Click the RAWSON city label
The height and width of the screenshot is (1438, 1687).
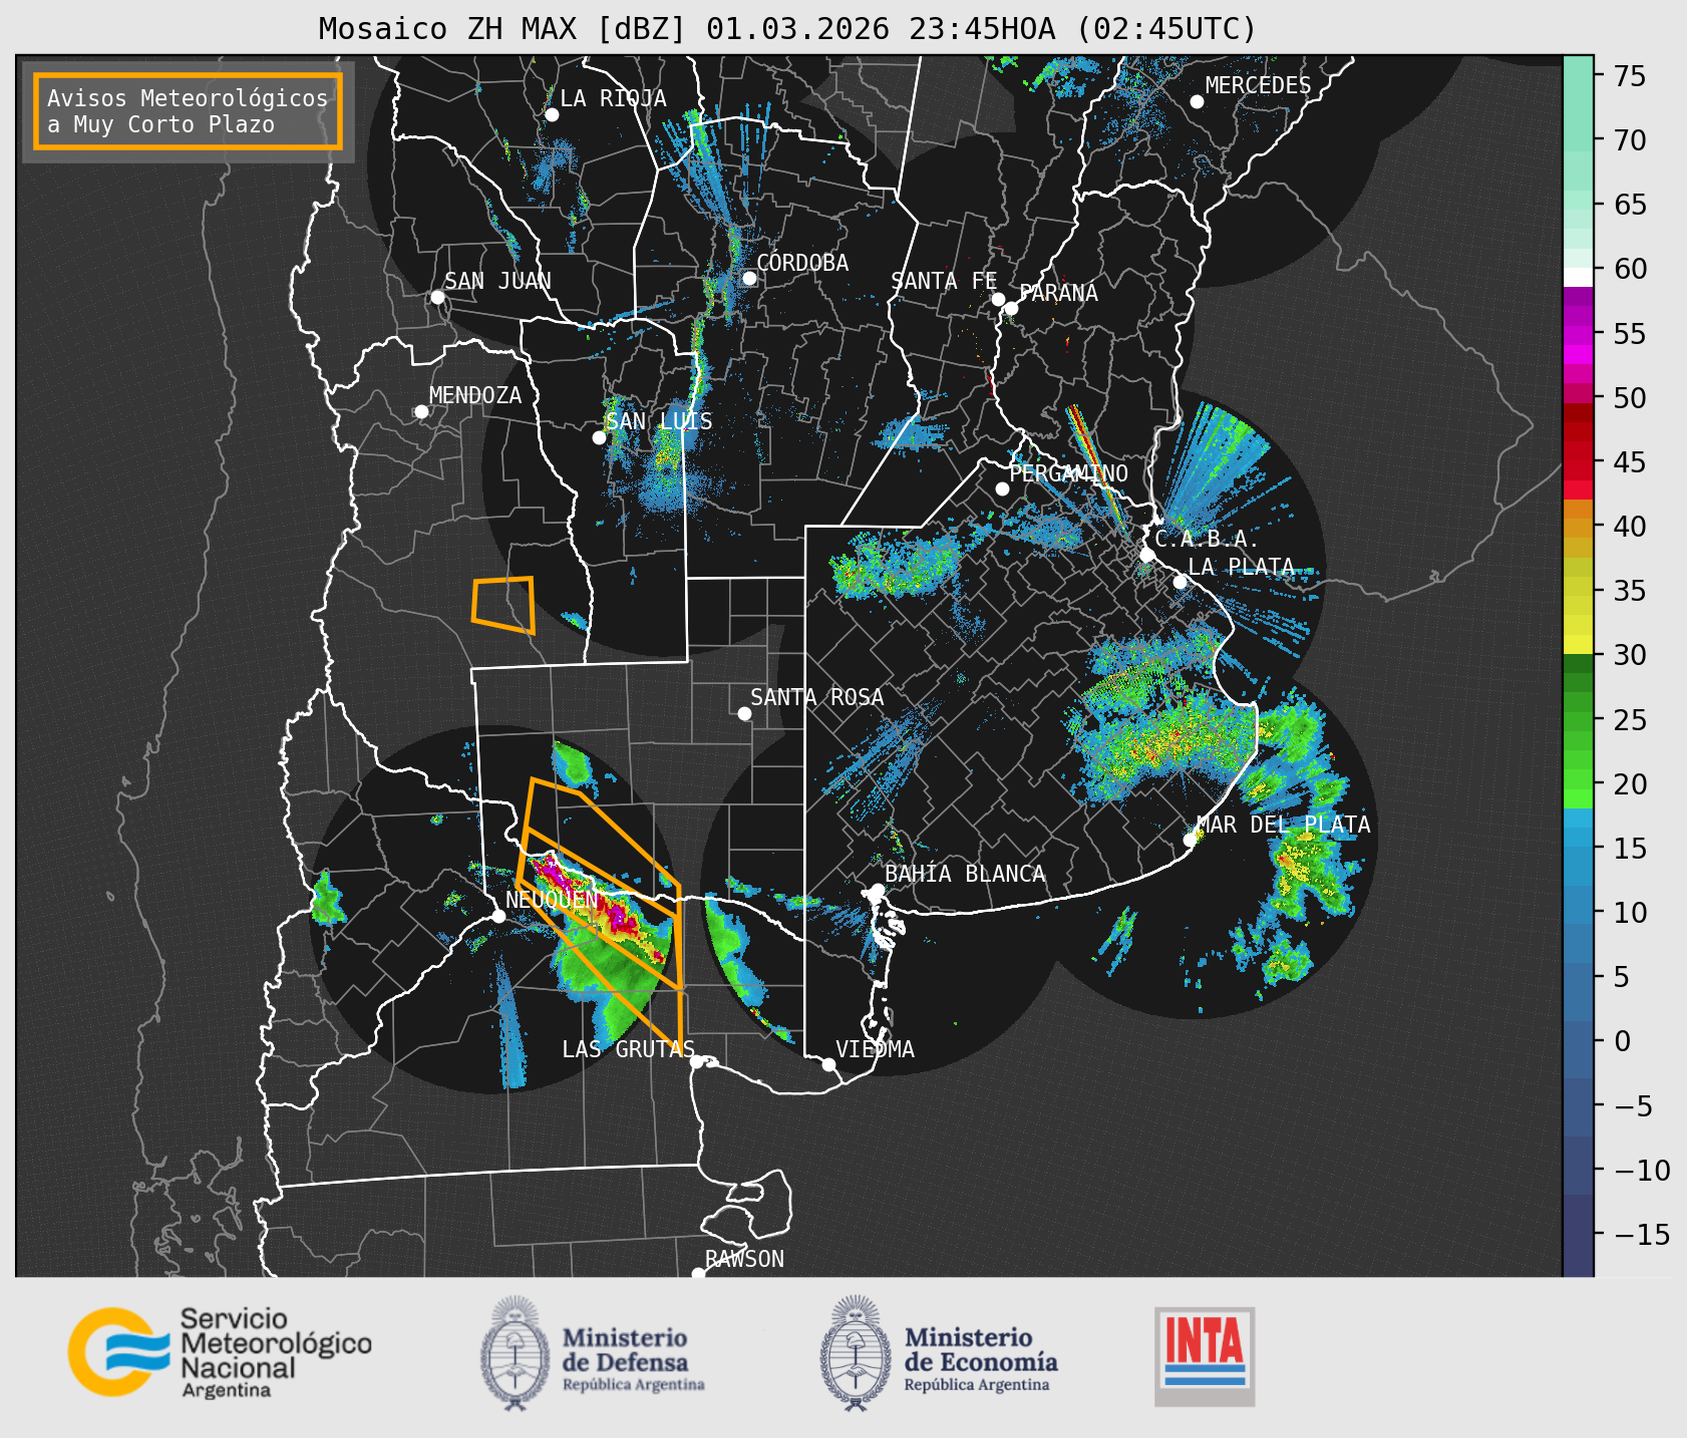tap(744, 1259)
